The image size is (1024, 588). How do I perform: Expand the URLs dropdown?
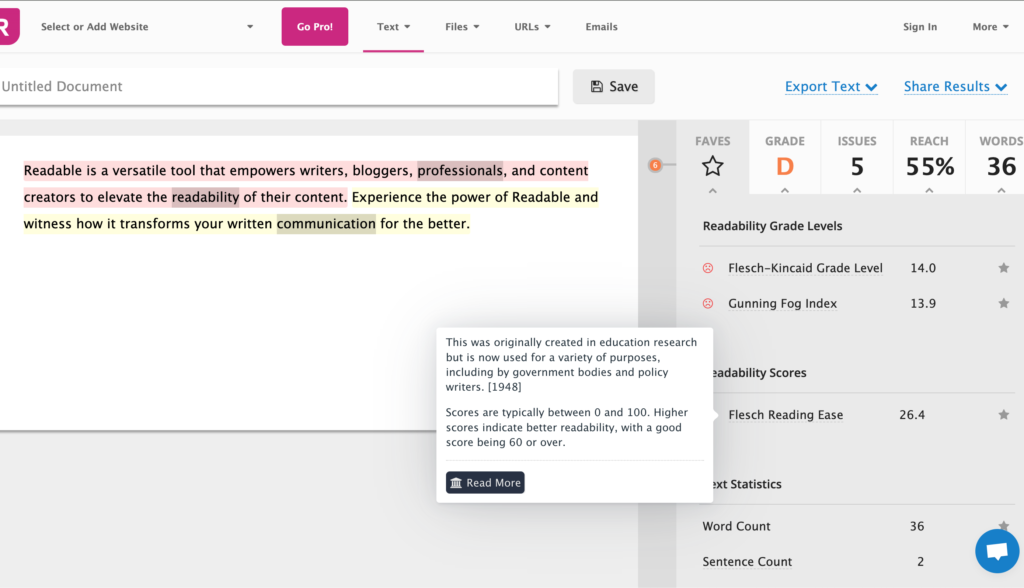(531, 27)
